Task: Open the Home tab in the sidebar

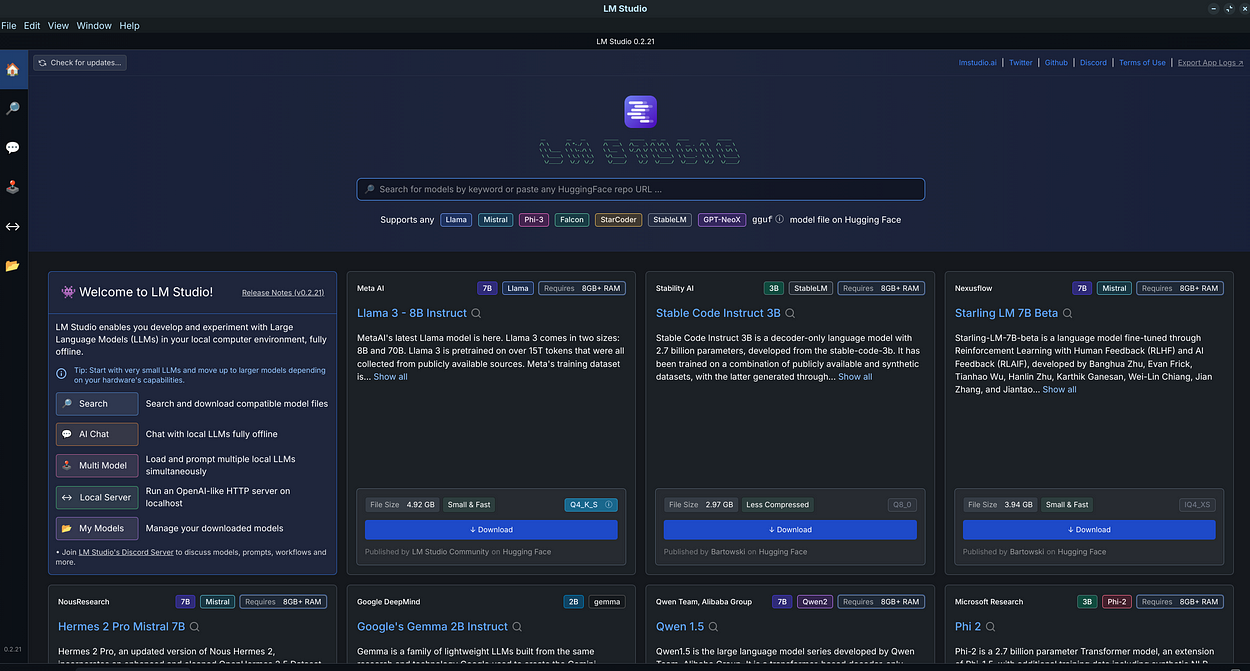Action: (x=12, y=70)
